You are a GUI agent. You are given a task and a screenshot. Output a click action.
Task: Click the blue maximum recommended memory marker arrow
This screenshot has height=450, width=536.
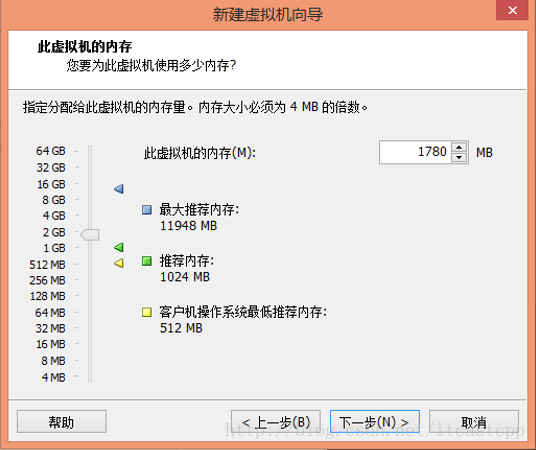(x=119, y=188)
